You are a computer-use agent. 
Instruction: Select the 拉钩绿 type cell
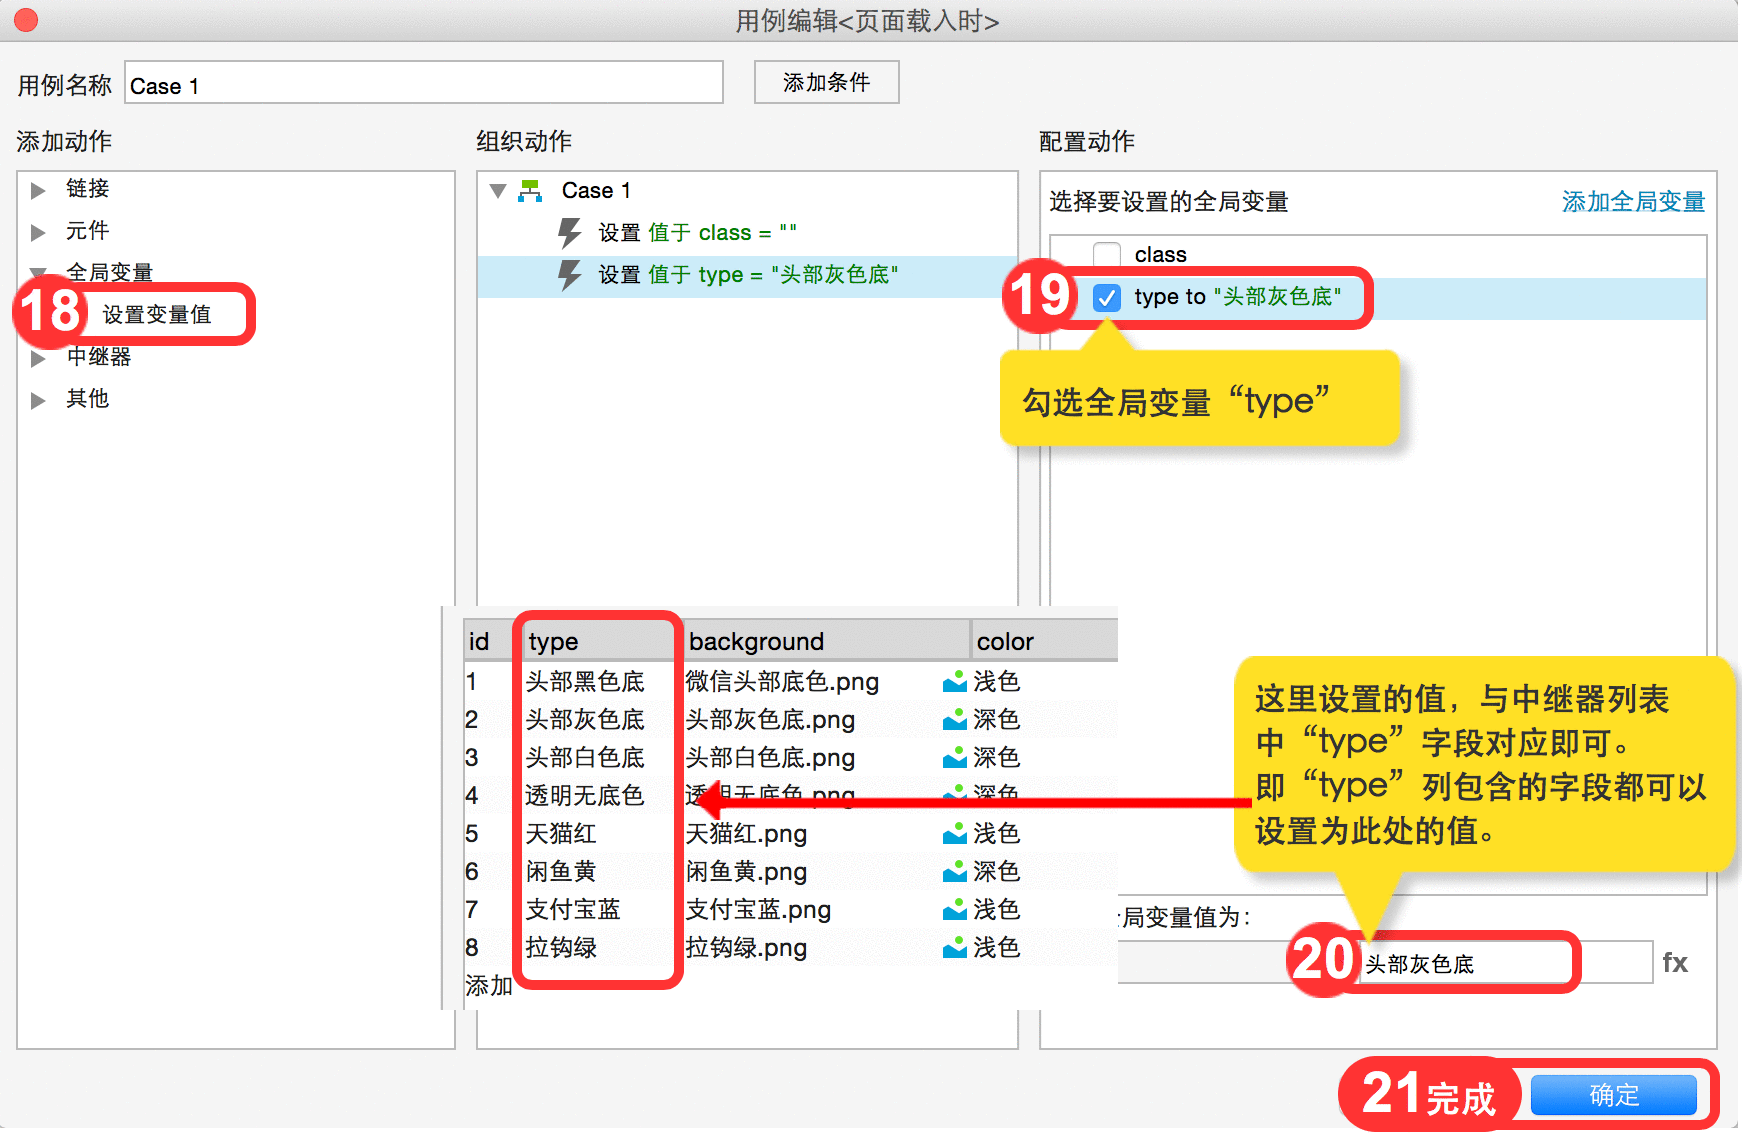coord(561,948)
